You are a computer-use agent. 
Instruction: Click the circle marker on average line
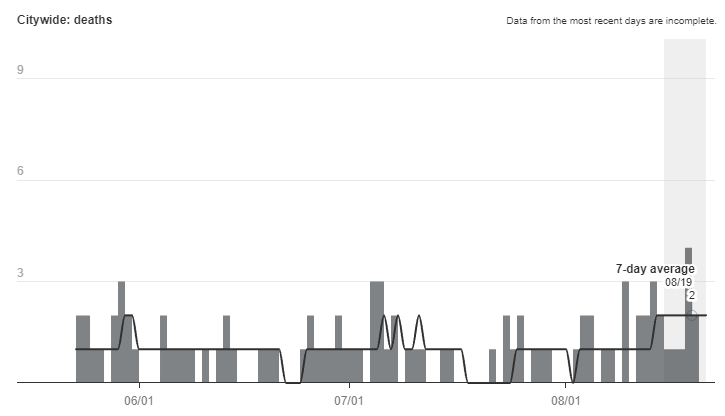pyautogui.click(x=691, y=315)
